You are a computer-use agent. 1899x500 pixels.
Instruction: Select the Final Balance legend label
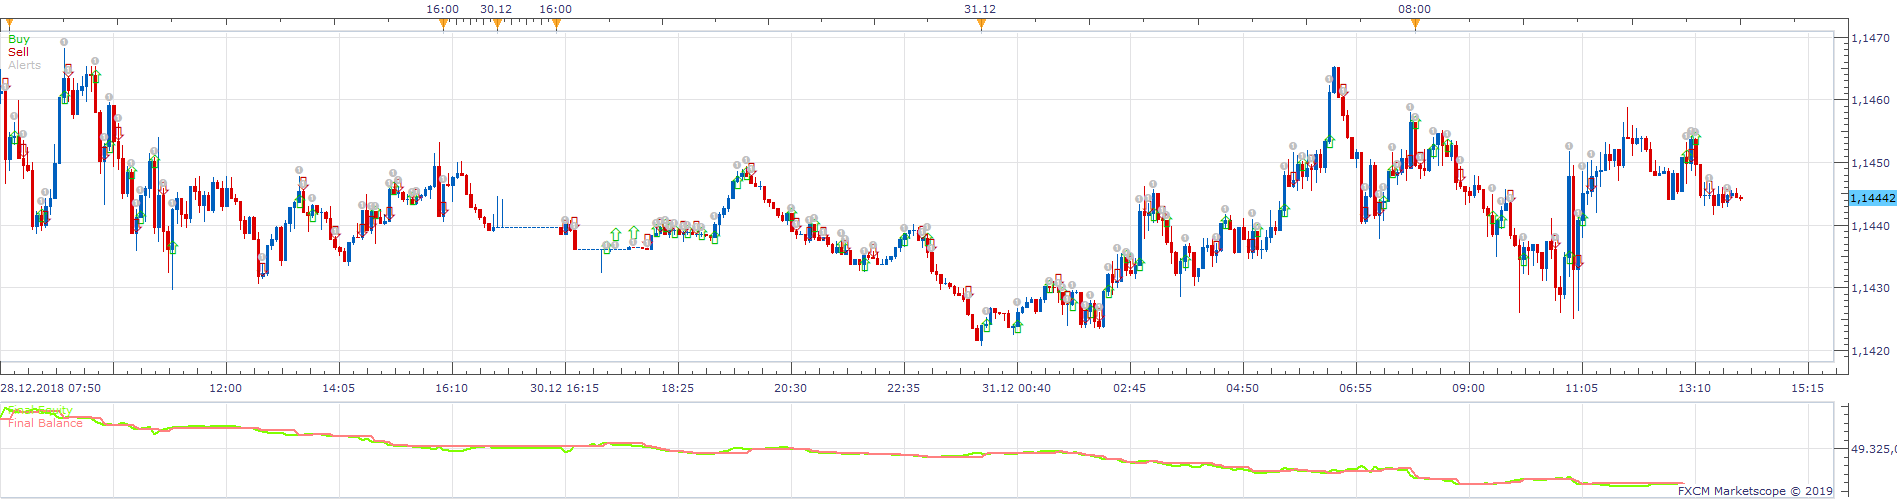pyautogui.click(x=45, y=423)
